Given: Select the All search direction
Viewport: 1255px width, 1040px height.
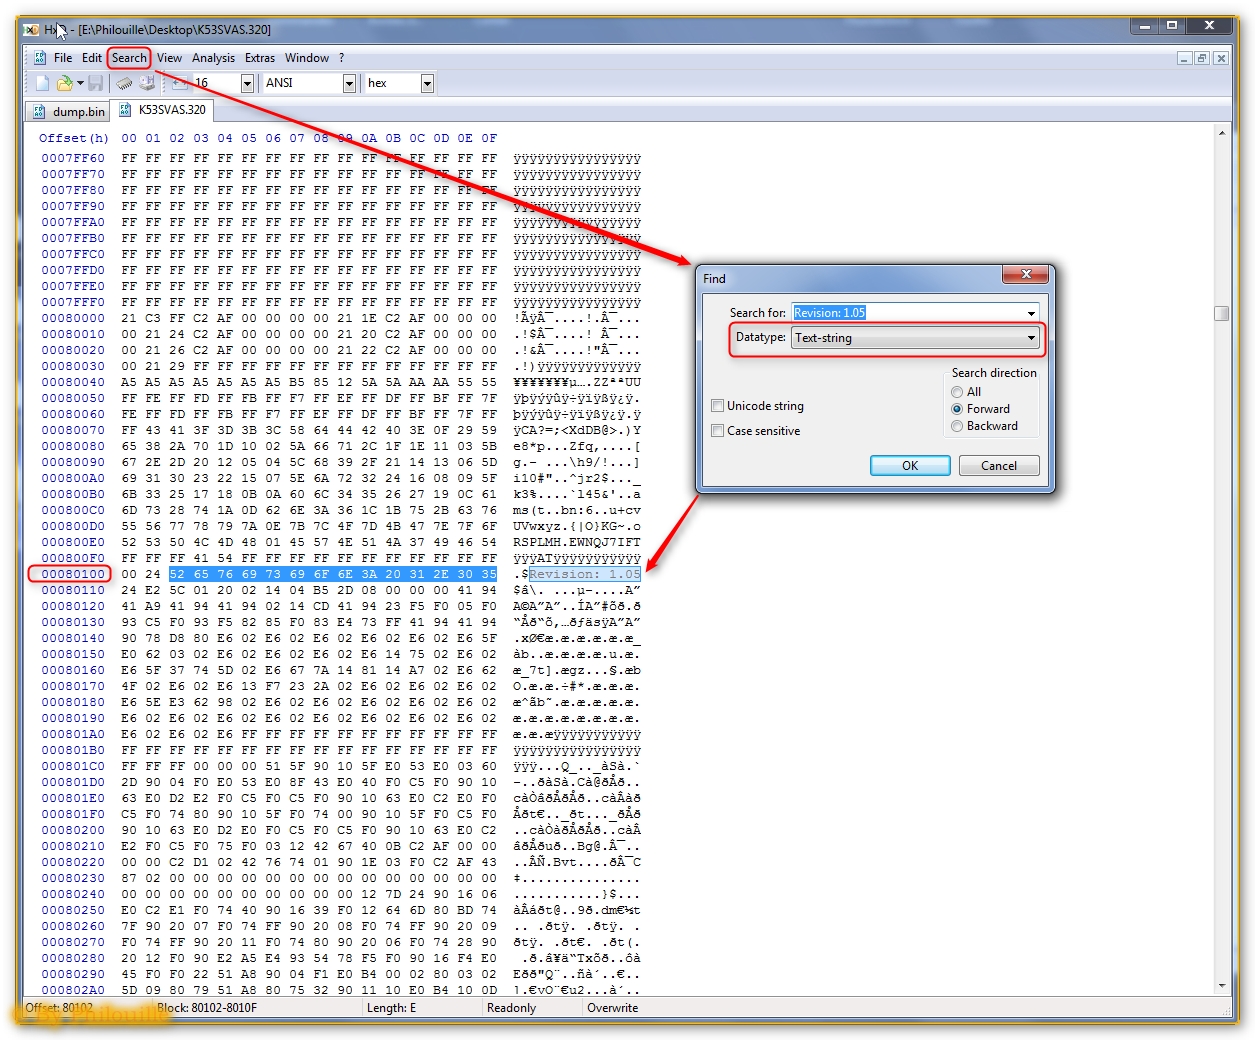Looking at the screenshot, I should coord(957,392).
